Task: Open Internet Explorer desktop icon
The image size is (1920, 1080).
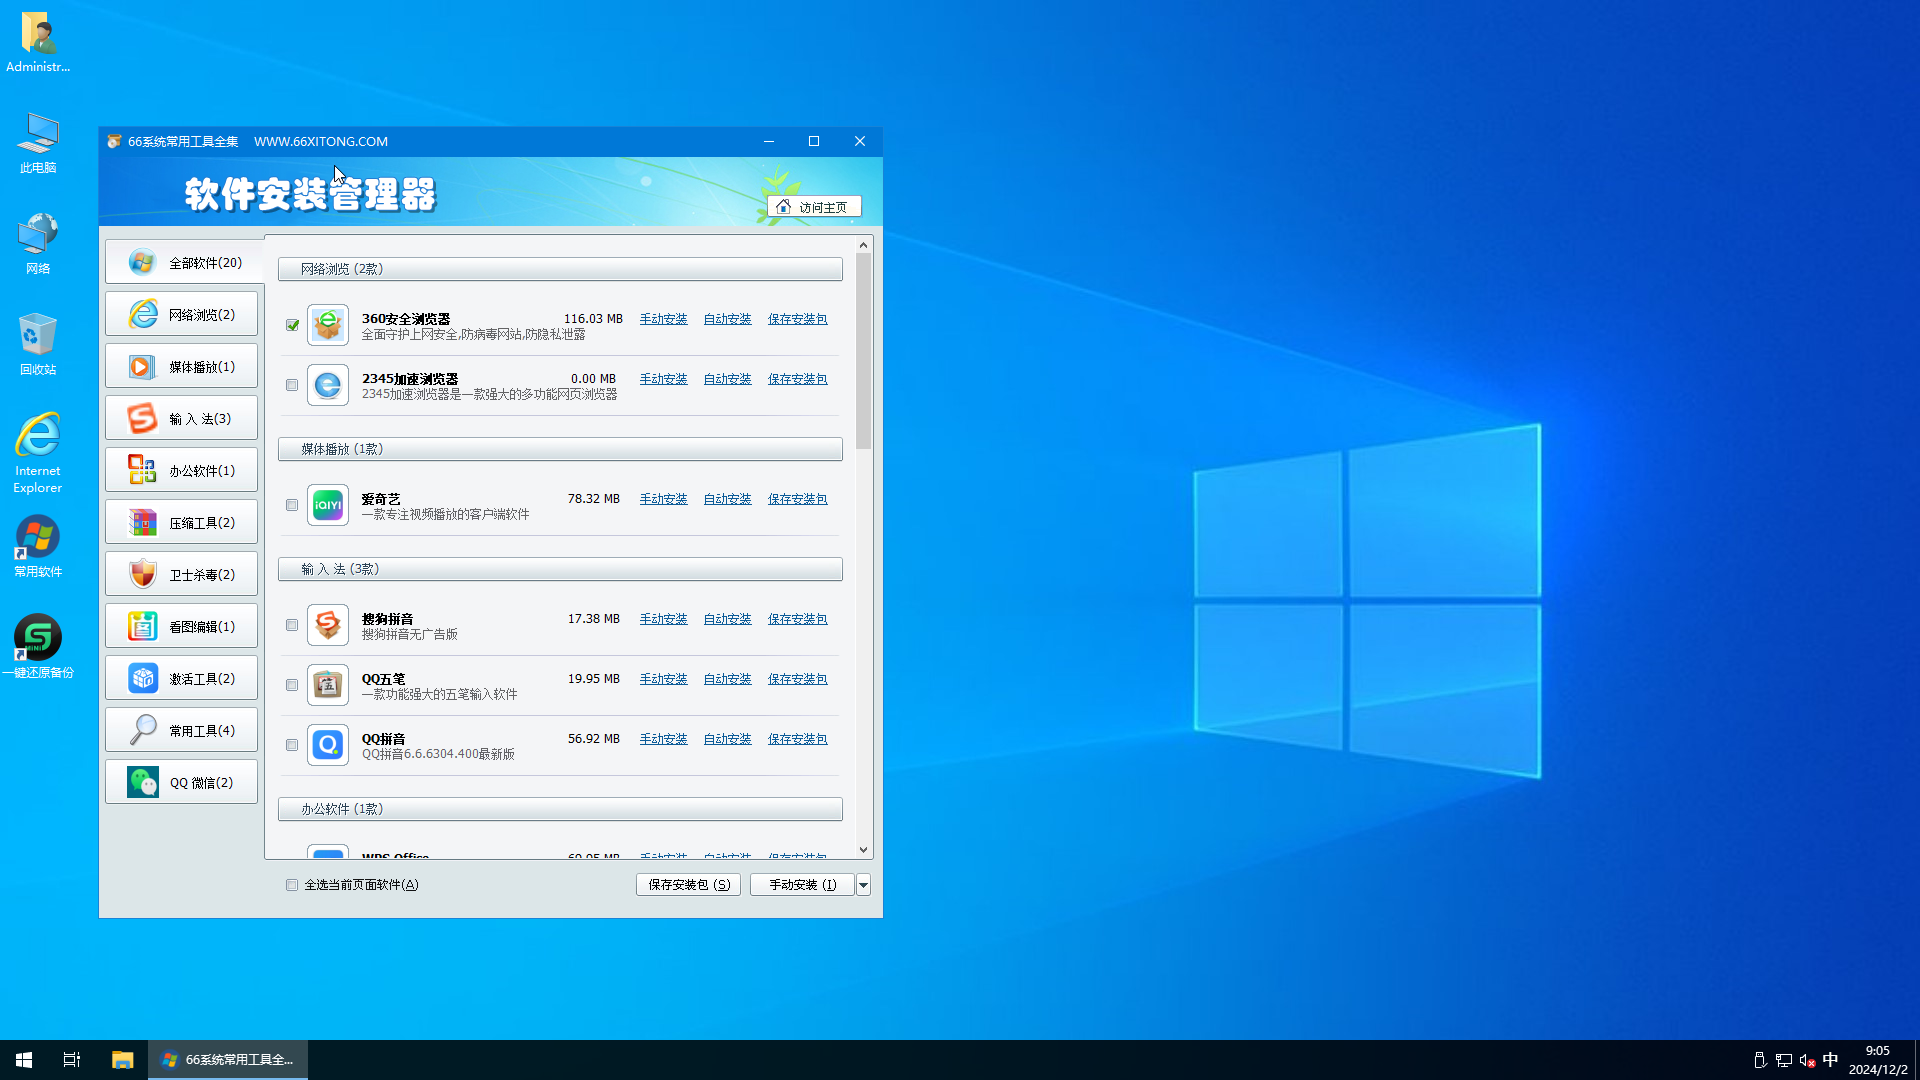Action: click(38, 453)
